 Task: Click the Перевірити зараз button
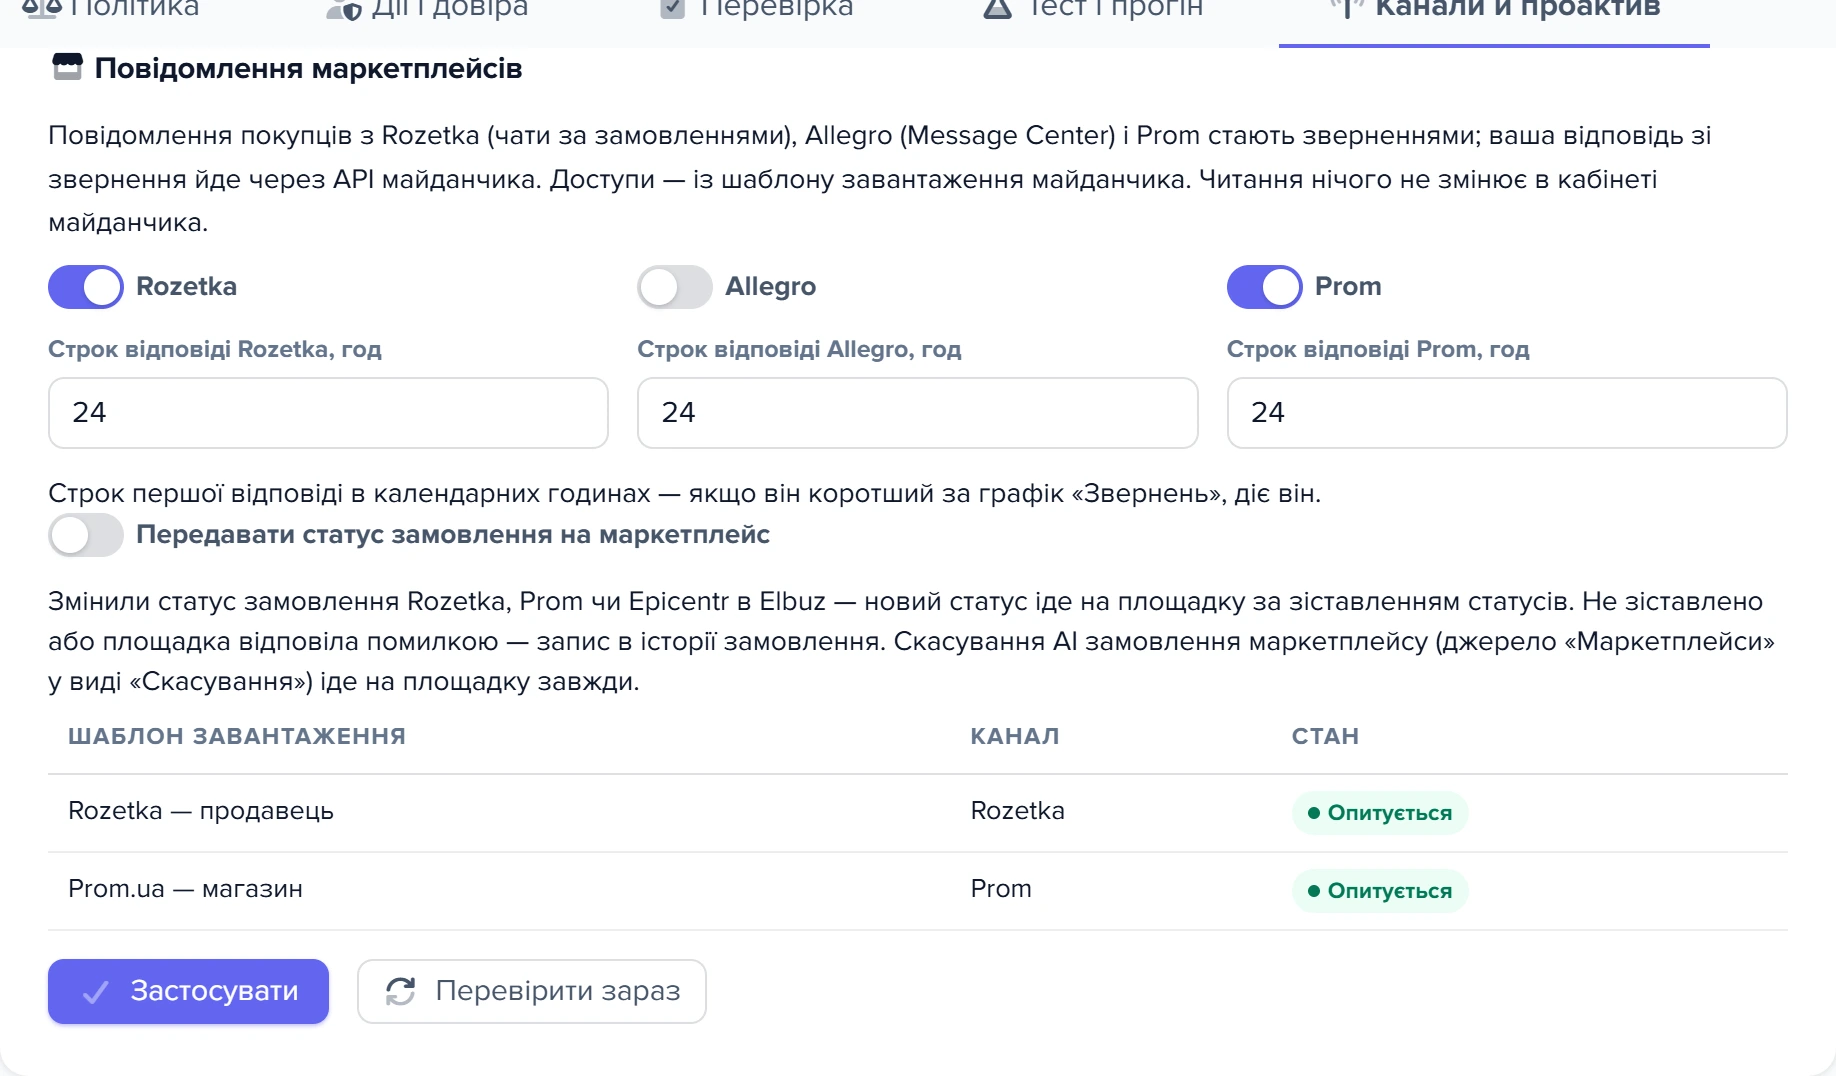coord(532,991)
